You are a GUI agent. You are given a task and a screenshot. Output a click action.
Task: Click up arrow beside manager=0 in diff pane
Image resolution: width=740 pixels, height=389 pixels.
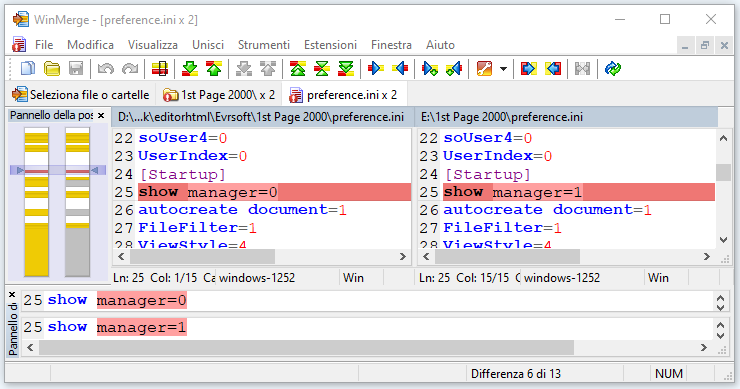(720, 298)
